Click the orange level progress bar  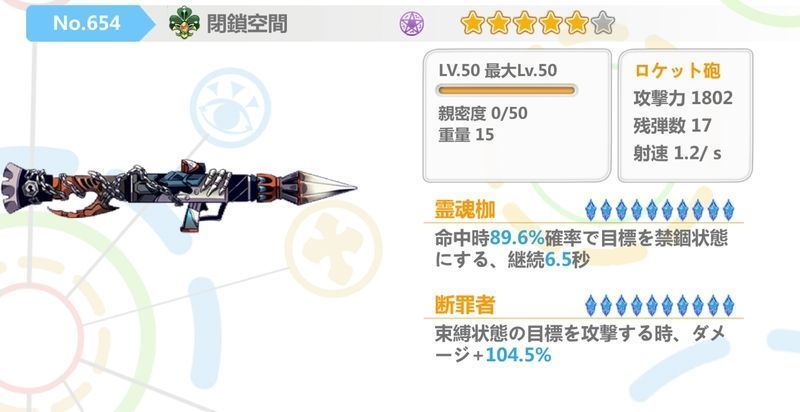point(507,91)
